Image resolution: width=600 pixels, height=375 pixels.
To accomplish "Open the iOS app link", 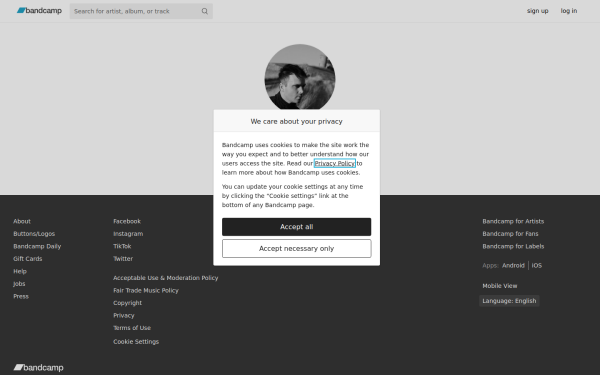I will click(x=536, y=265).
